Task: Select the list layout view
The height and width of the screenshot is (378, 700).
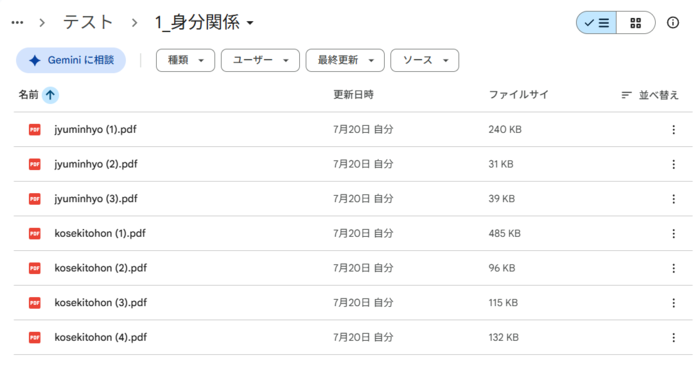Action: (x=596, y=23)
